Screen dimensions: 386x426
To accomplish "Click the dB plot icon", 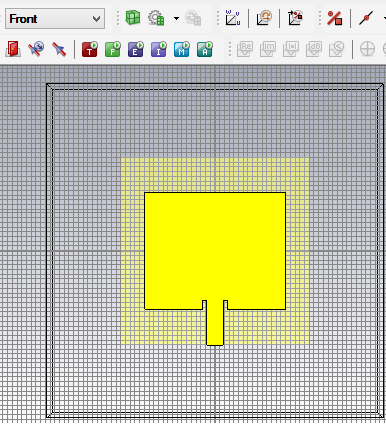I will (x=314, y=49).
